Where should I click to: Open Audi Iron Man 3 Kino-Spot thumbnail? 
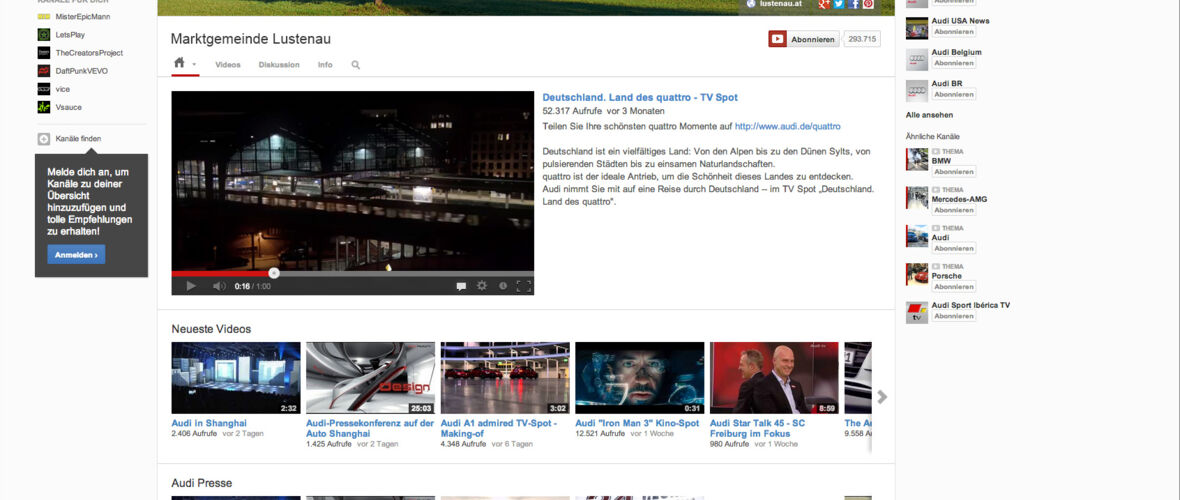tap(640, 378)
